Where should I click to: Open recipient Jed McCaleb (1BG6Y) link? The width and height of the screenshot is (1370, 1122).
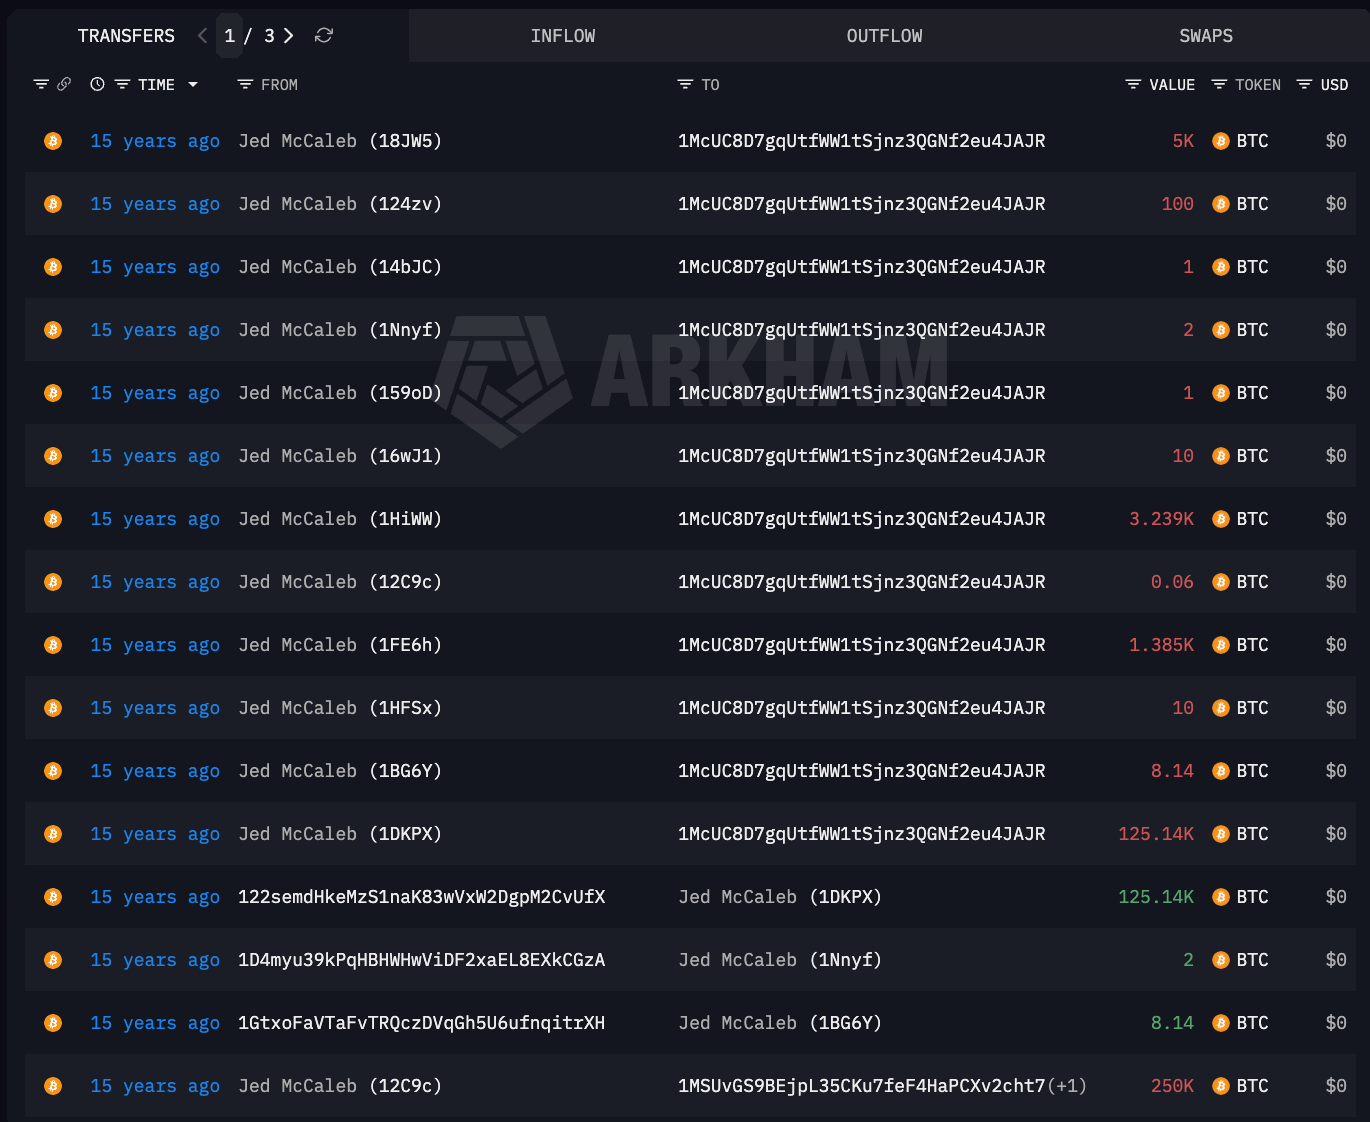coord(780,1023)
